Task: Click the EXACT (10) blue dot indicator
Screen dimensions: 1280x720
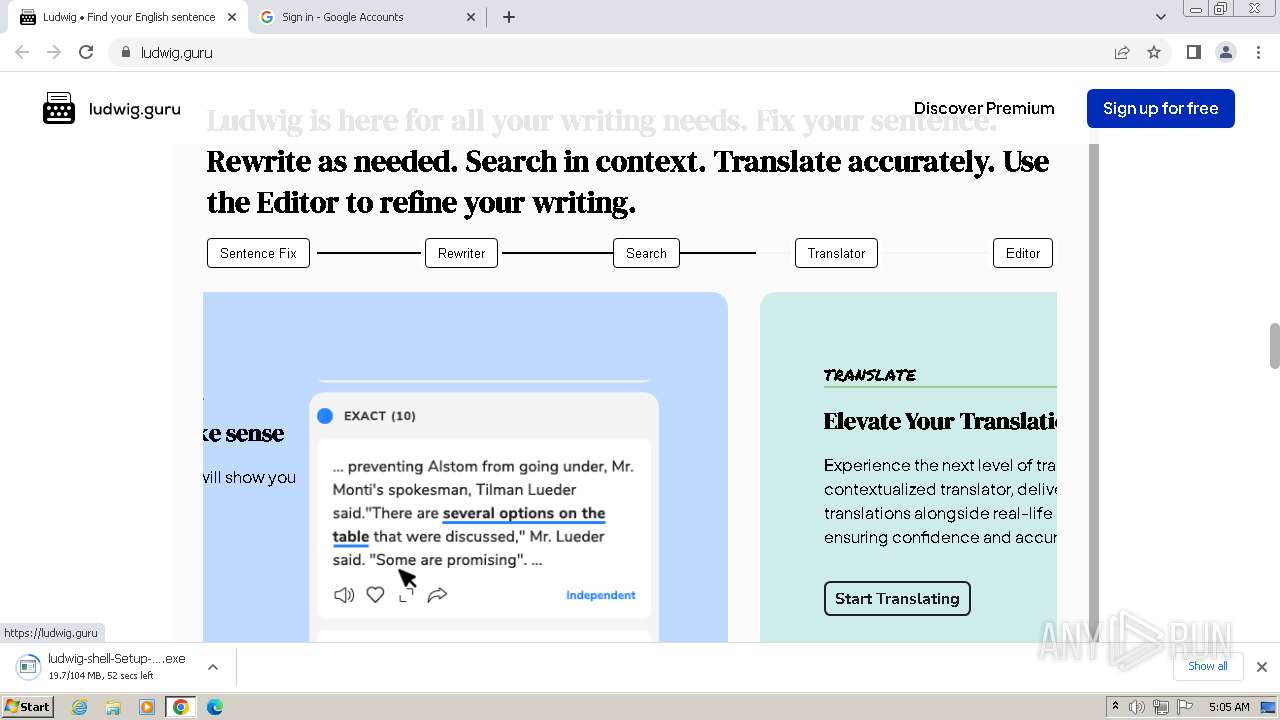Action: 325,416
